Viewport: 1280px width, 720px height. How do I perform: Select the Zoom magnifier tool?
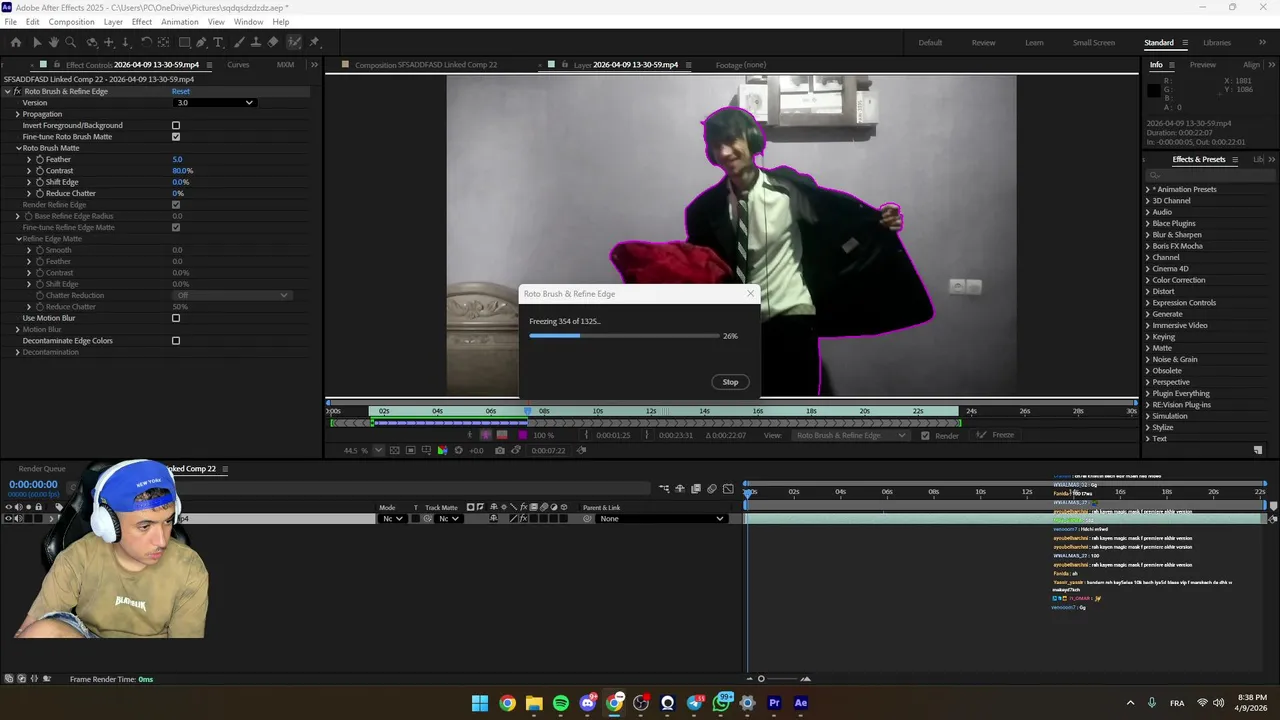point(71,42)
